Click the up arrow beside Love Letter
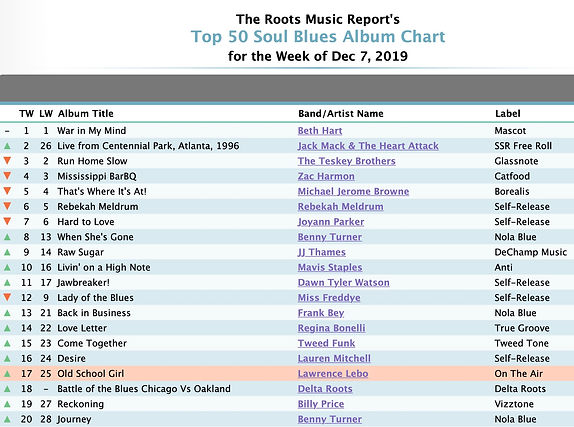Image resolution: width=574 pixels, height=427 pixels. [7, 328]
